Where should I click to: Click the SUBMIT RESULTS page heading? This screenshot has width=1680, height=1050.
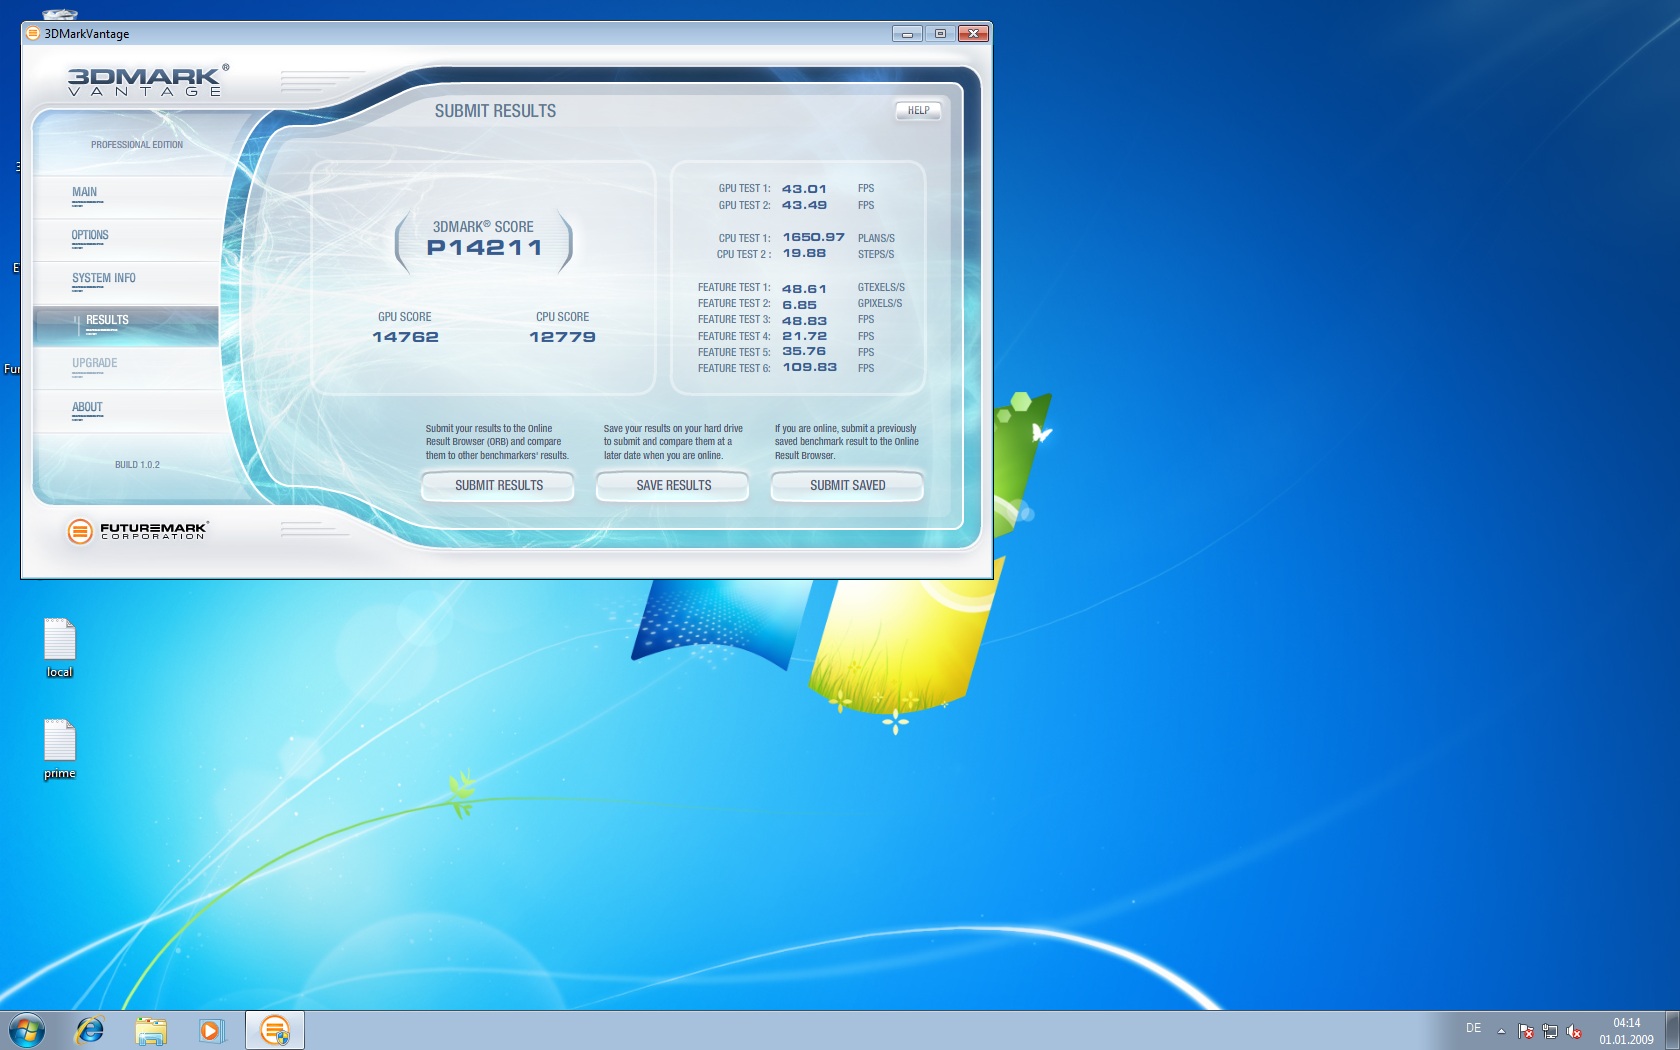[x=495, y=111]
